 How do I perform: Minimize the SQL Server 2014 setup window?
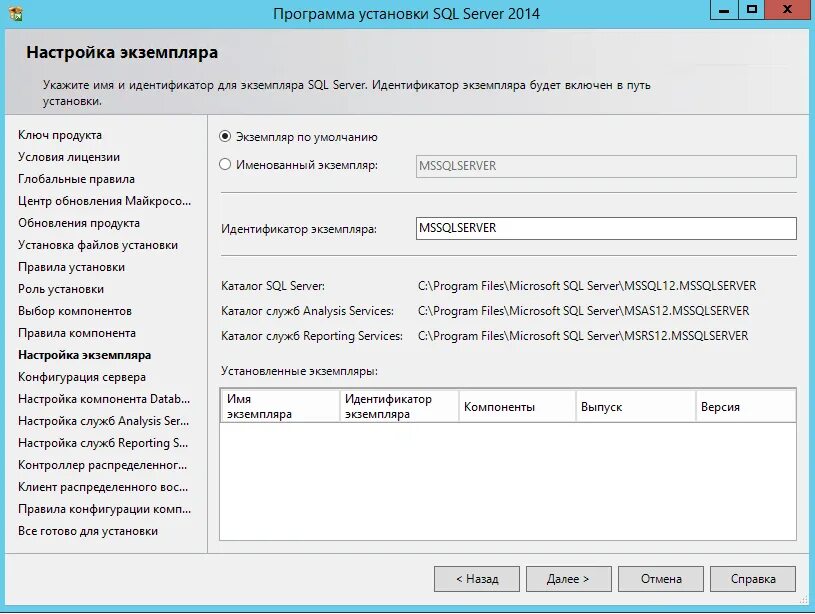723,10
